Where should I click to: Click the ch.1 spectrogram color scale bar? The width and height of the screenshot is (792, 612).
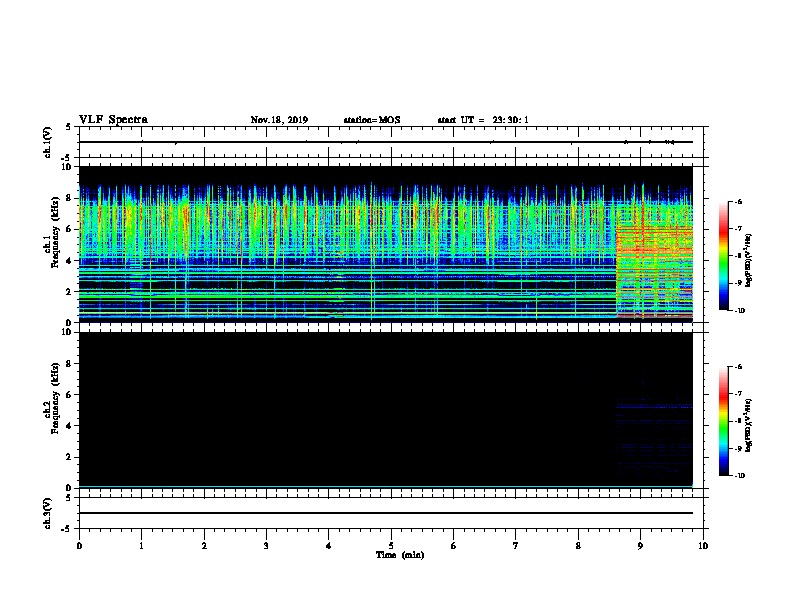[x=723, y=256]
